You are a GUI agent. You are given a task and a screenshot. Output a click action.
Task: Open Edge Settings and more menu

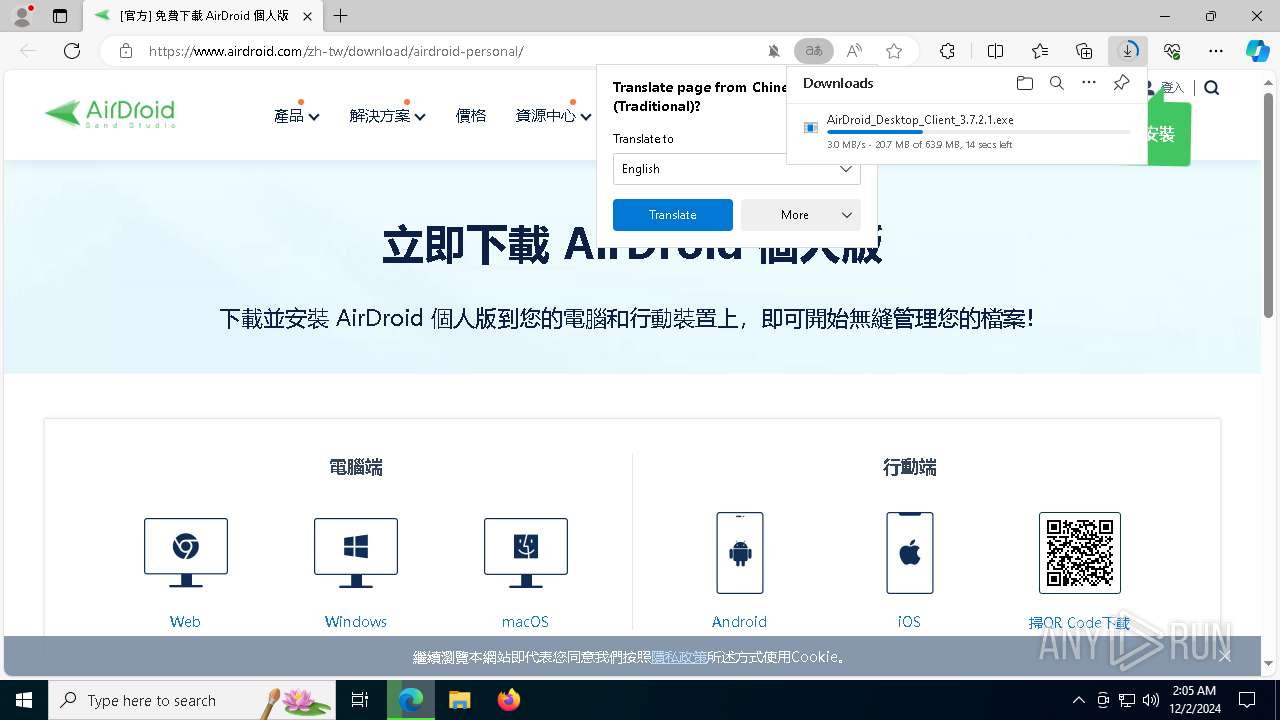(1216, 51)
